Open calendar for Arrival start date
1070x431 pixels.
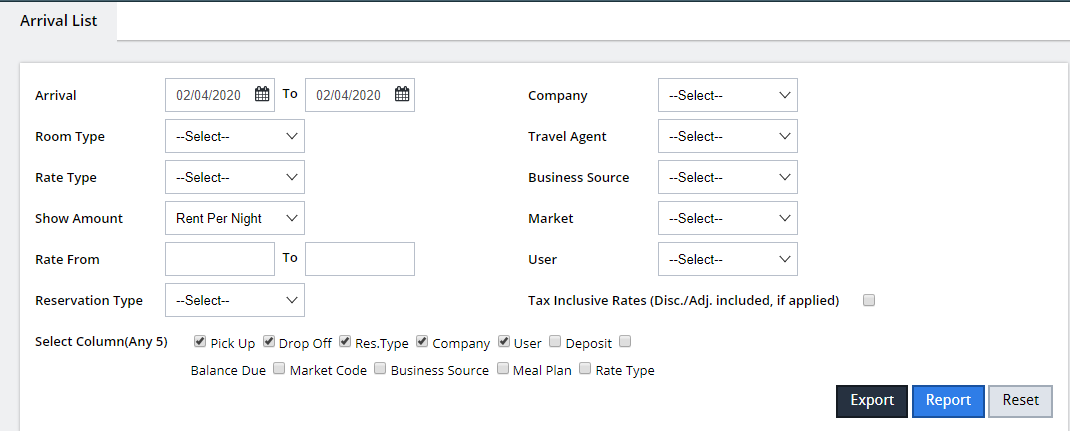262,95
